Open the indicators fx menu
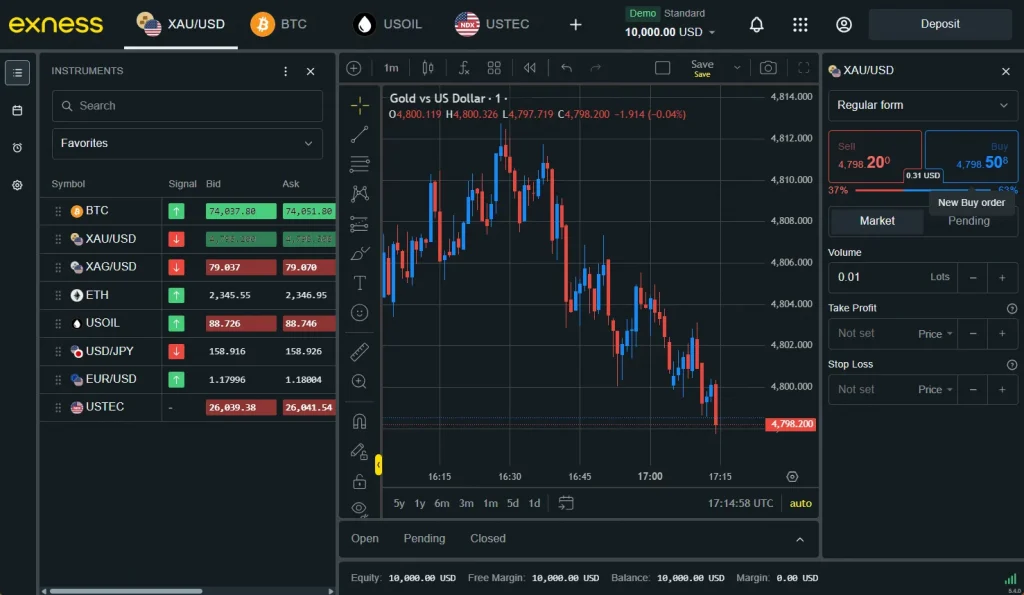The image size is (1024, 595). tap(464, 68)
